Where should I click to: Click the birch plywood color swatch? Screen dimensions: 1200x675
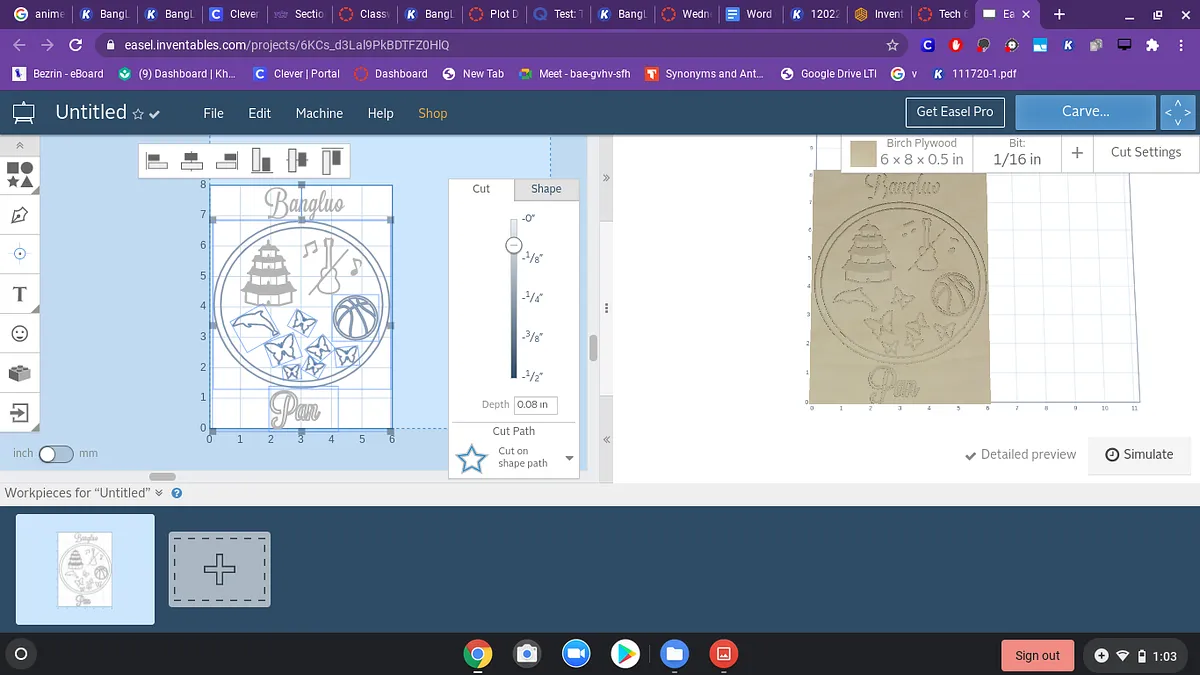tap(863, 153)
